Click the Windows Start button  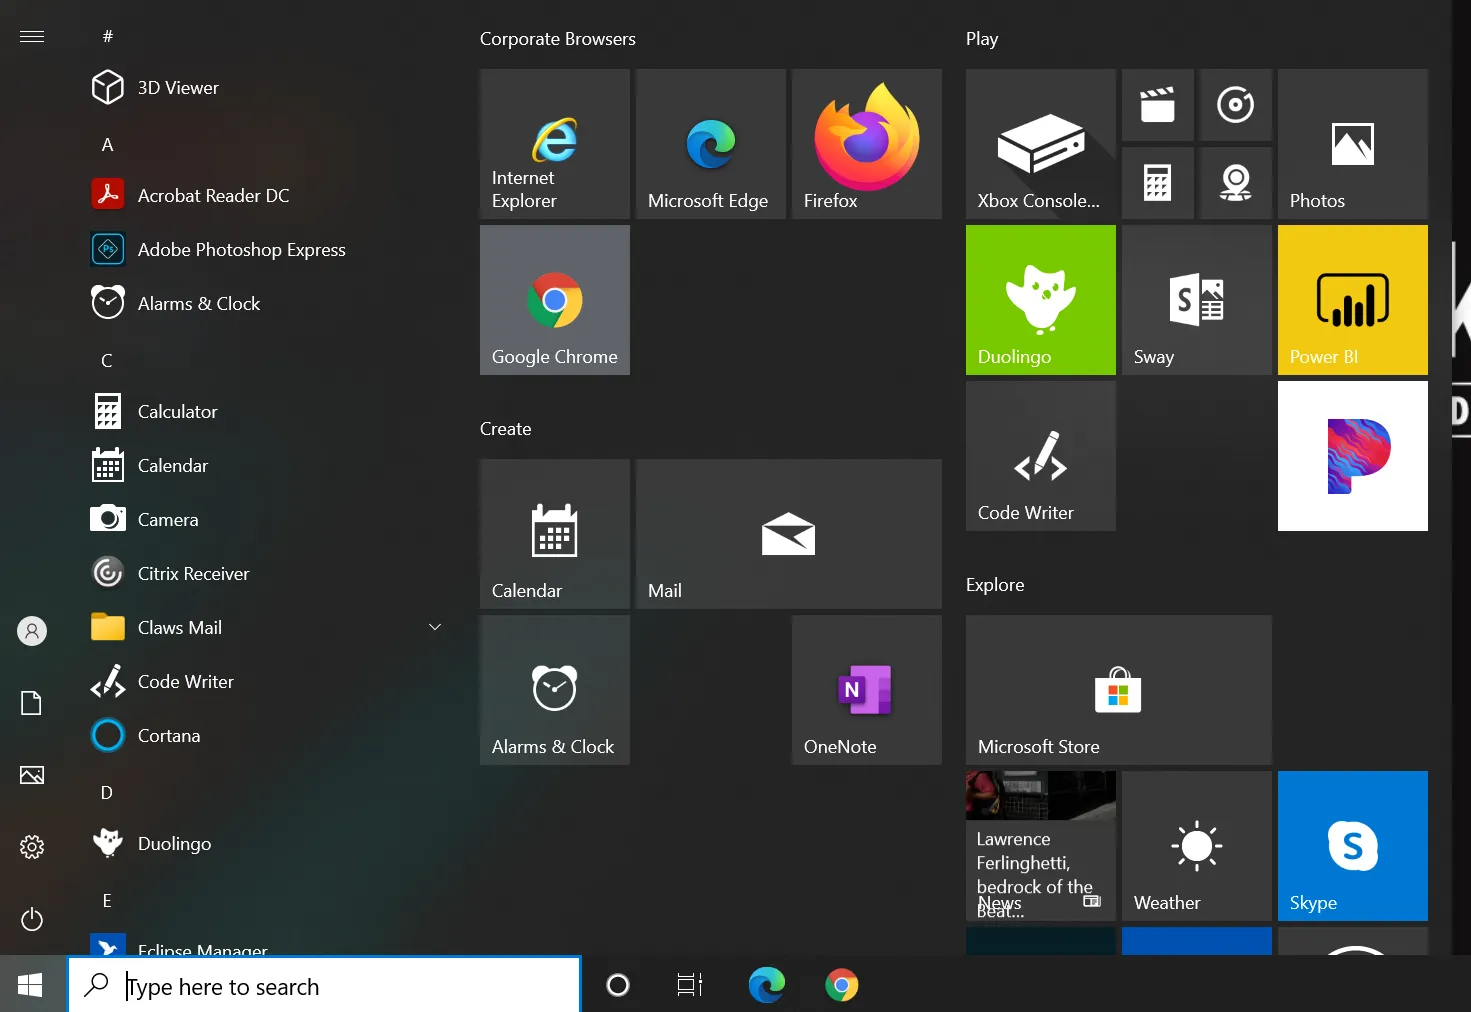click(x=30, y=985)
